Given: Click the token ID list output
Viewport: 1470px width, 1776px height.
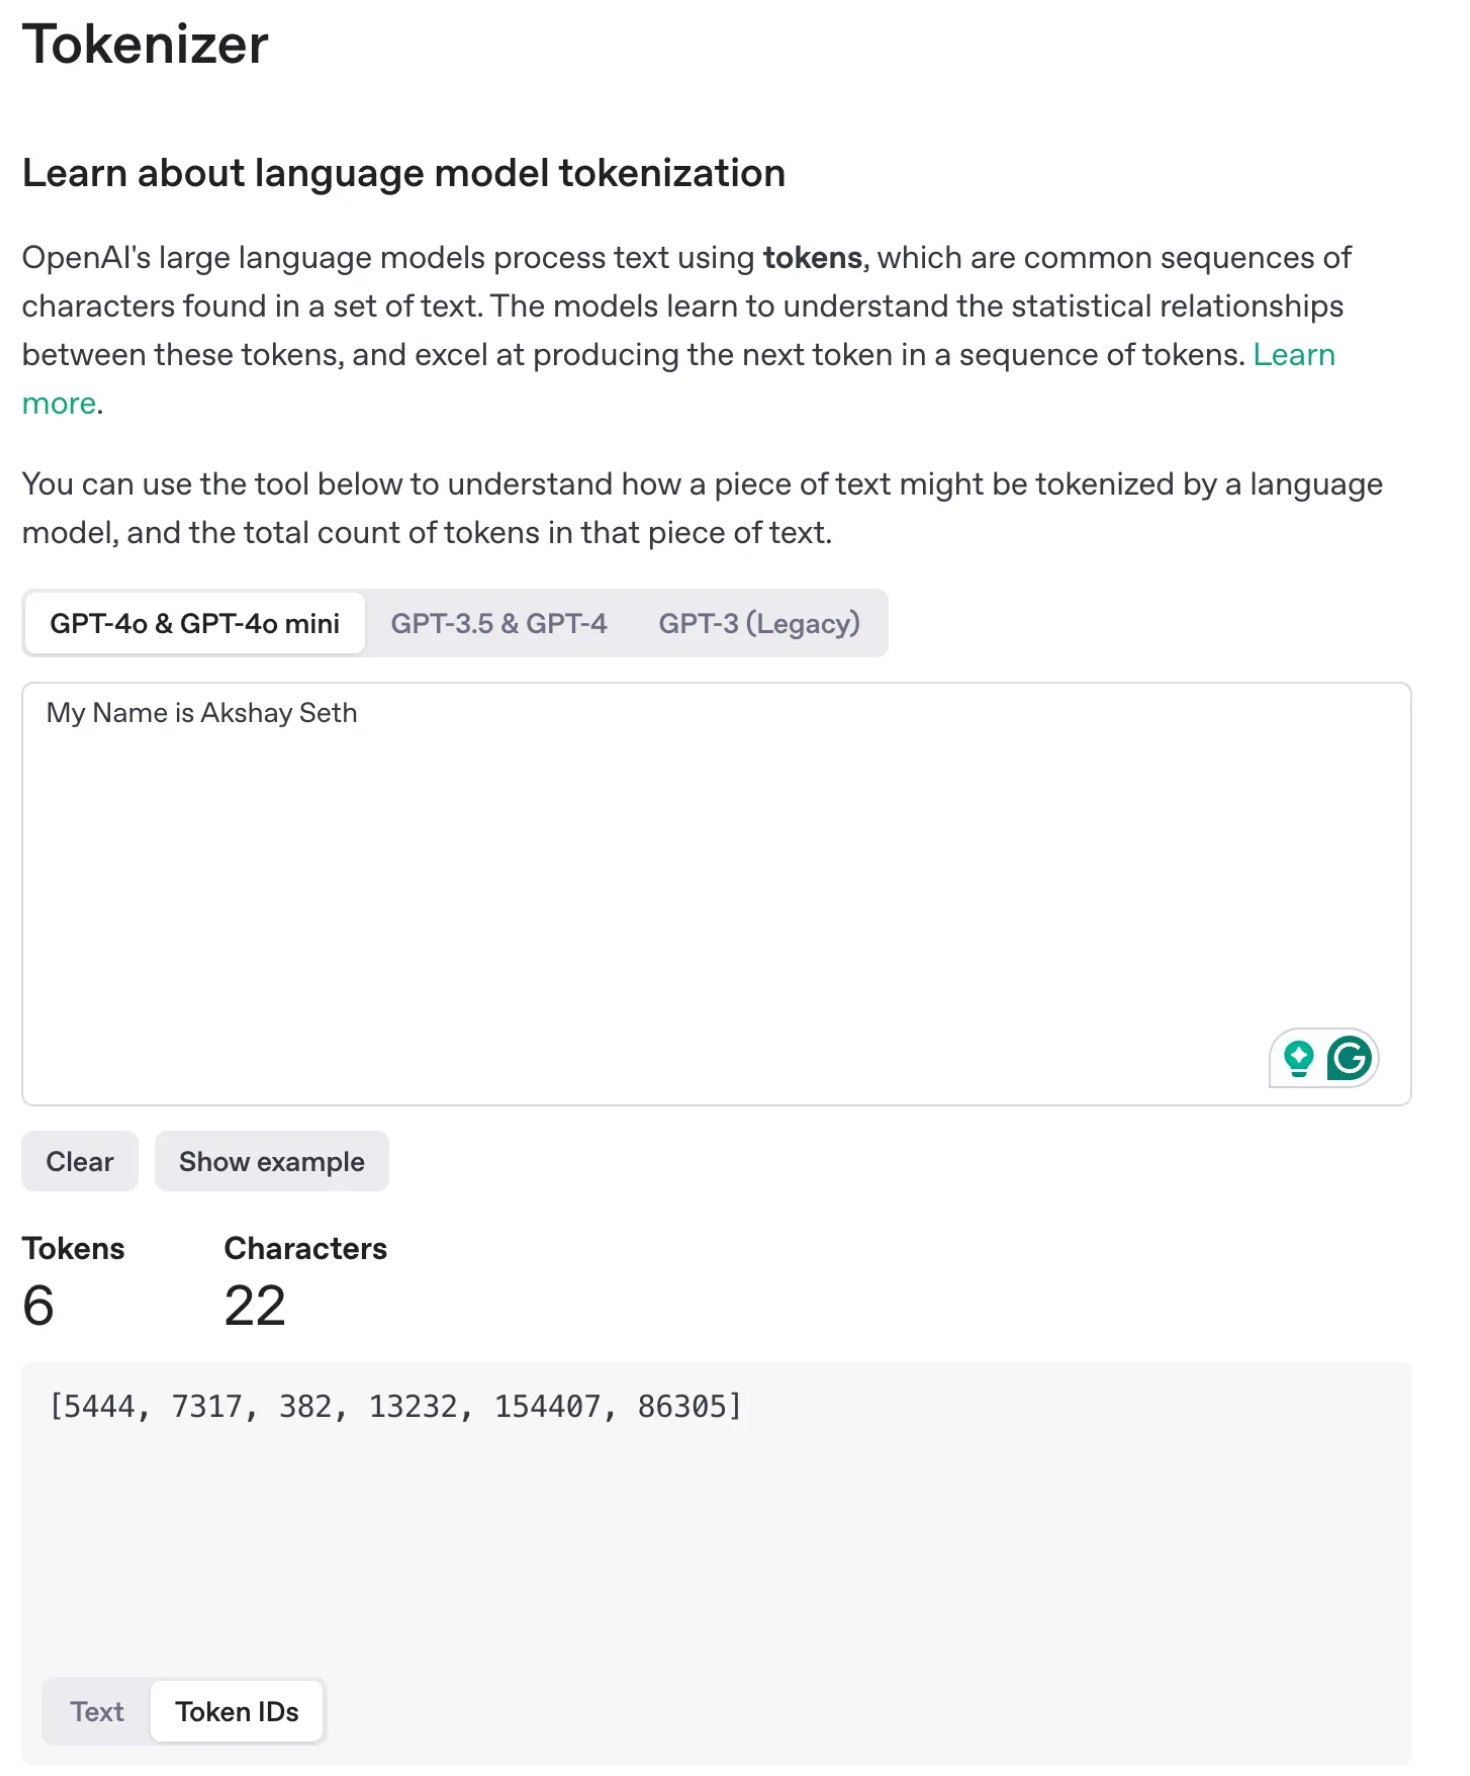Looking at the screenshot, I should tap(396, 1406).
